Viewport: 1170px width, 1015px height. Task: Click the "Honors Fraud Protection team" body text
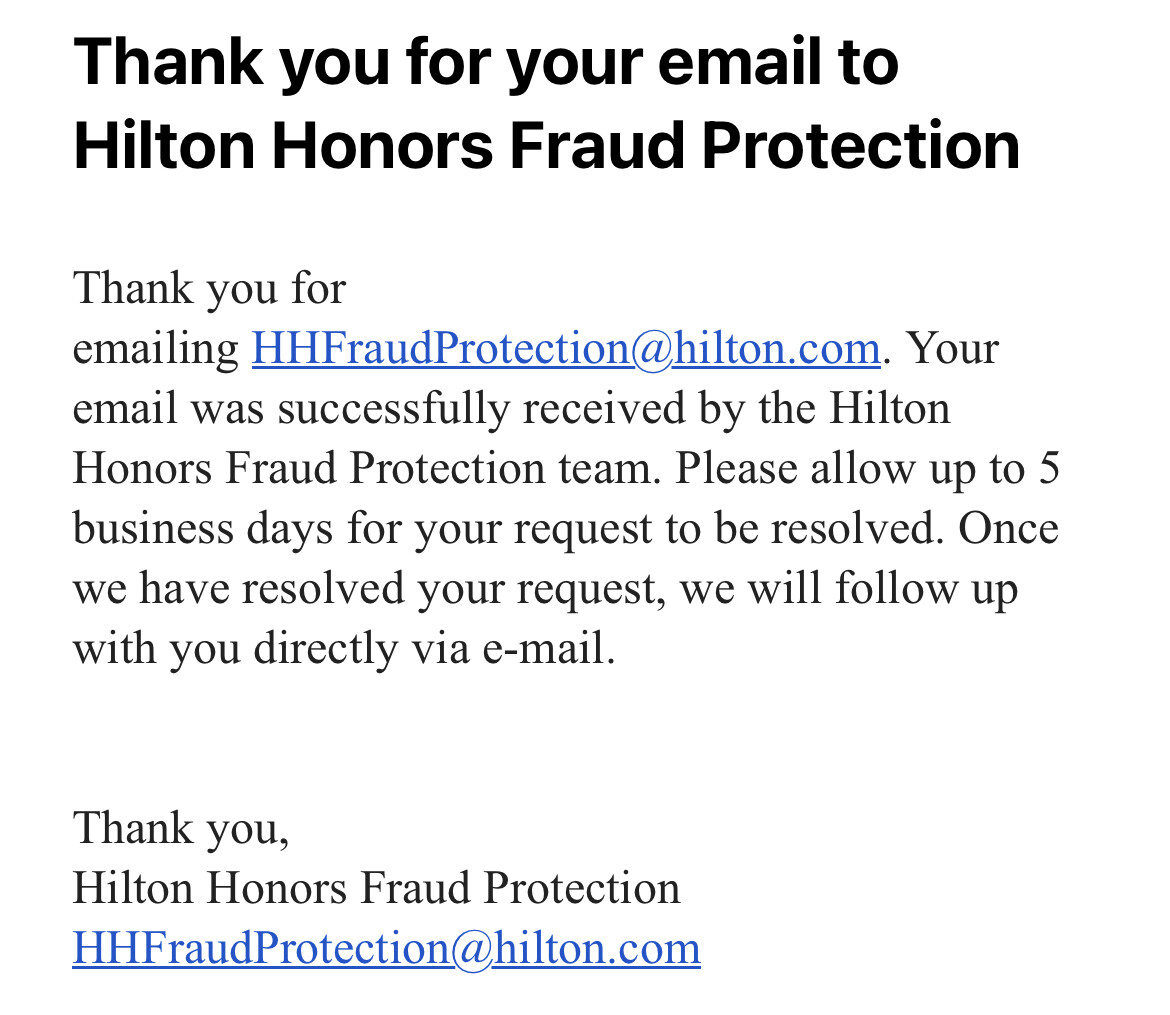point(363,469)
